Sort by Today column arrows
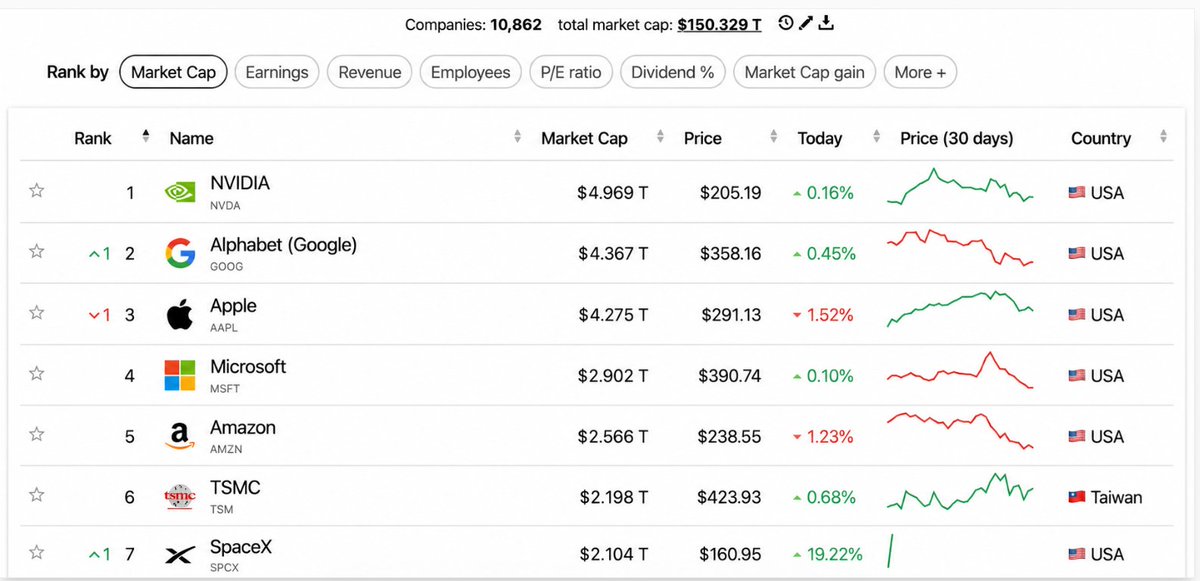 click(x=877, y=137)
